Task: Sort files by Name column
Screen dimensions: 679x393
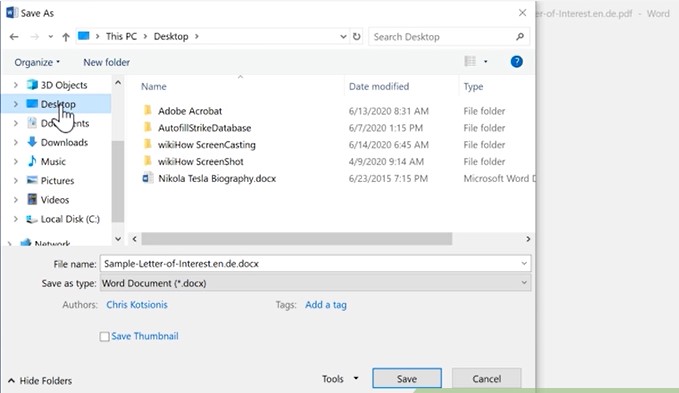Action: click(x=154, y=87)
